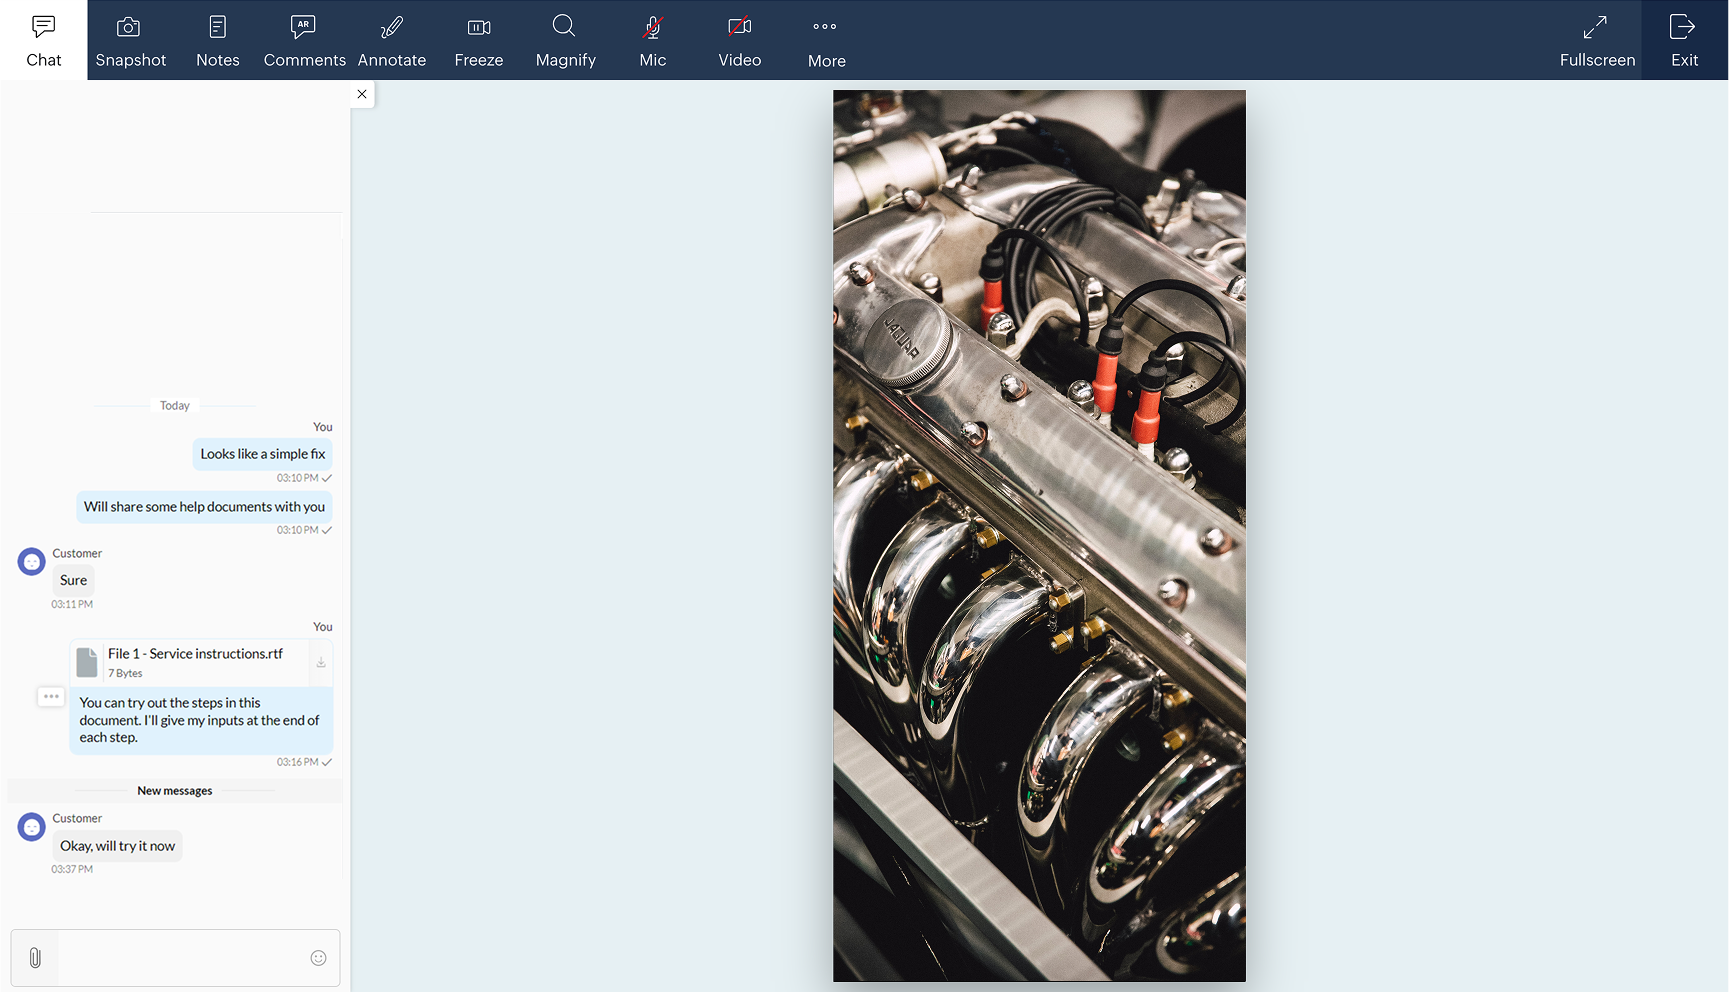Image resolution: width=1729 pixels, height=992 pixels.
Task: Select the customer's 'Sure' message
Action: pos(73,580)
